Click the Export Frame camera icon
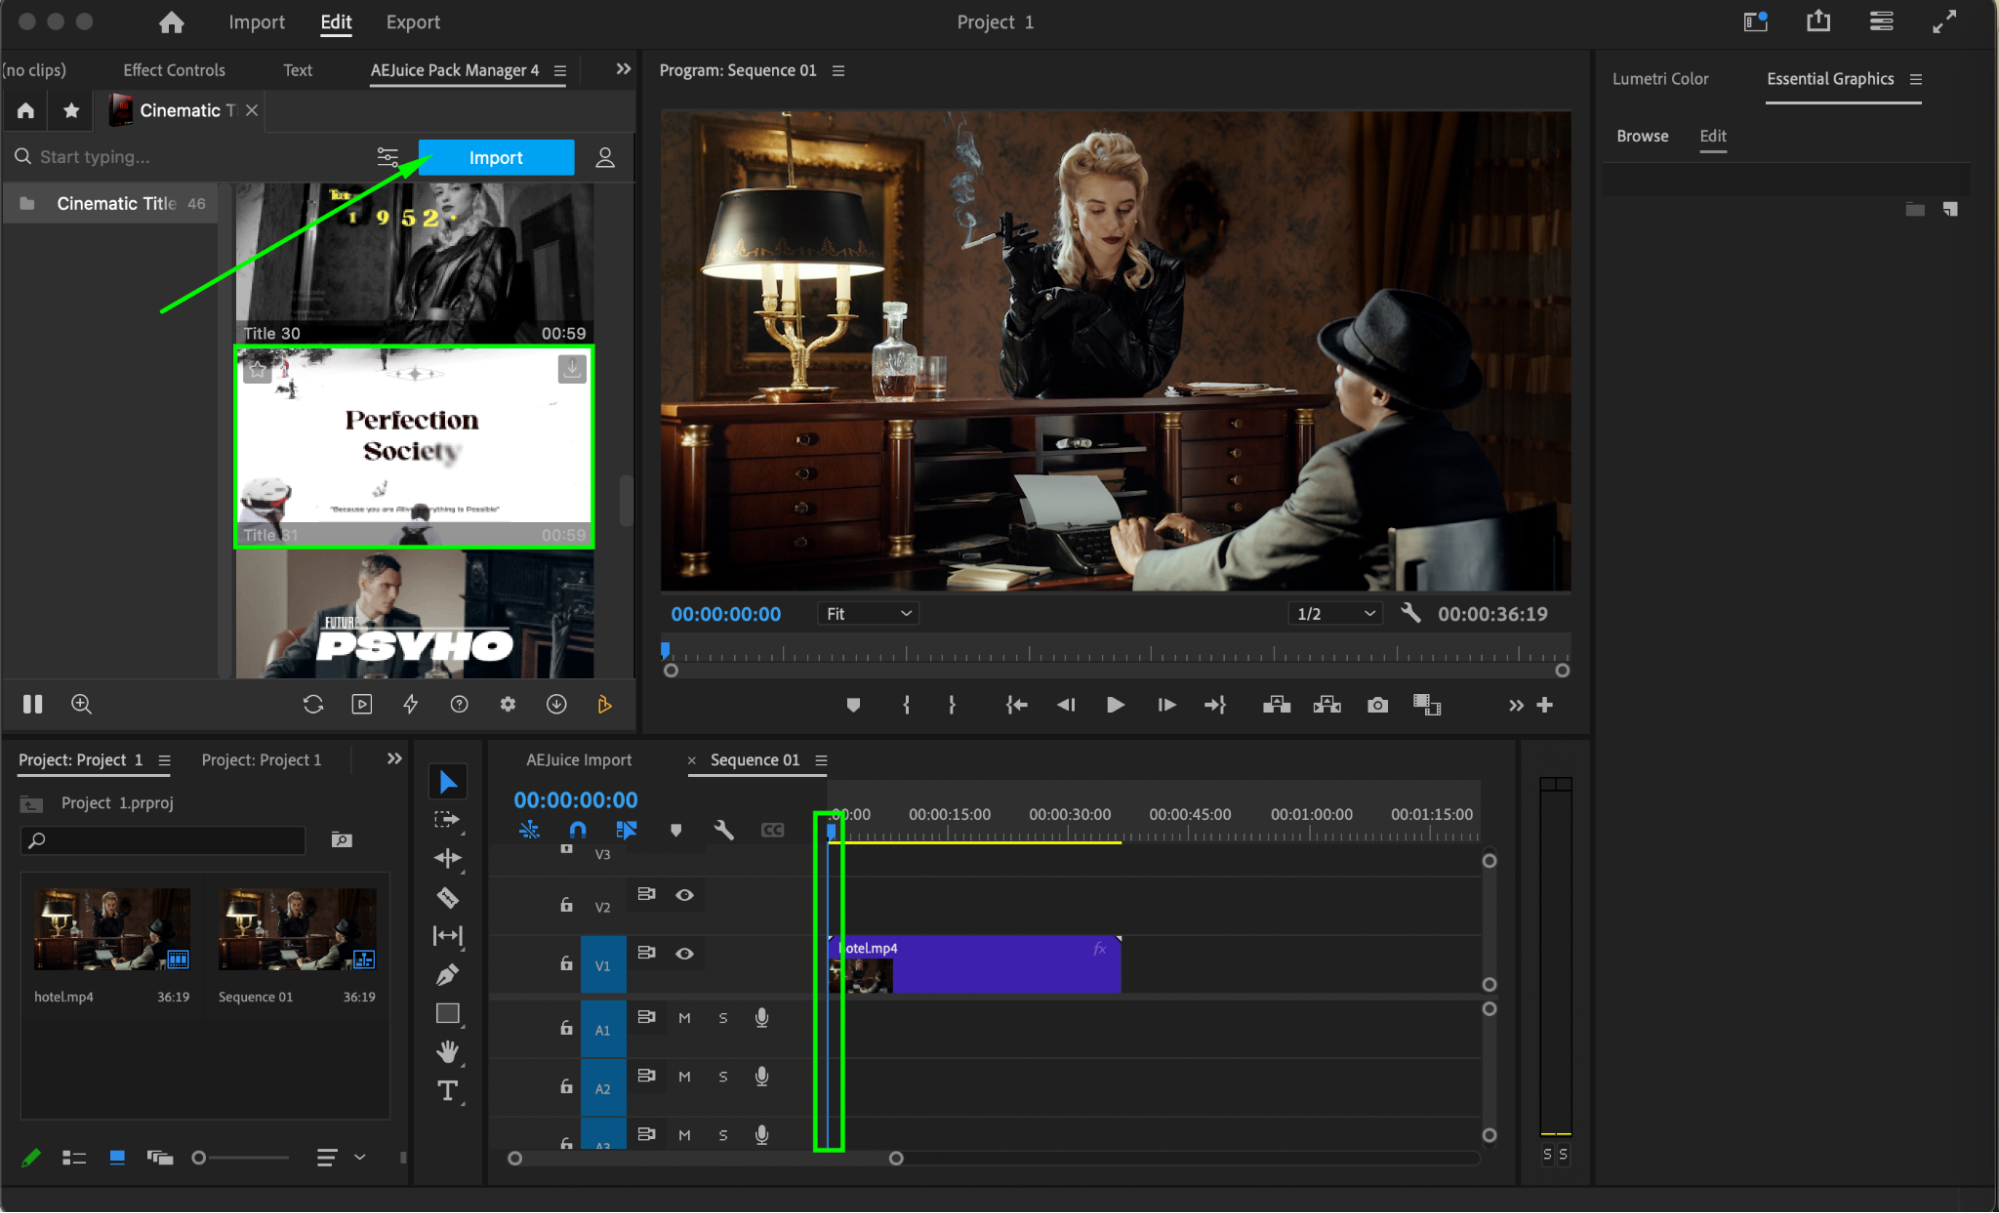The image size is (1999, 1213). point(1377,705)
